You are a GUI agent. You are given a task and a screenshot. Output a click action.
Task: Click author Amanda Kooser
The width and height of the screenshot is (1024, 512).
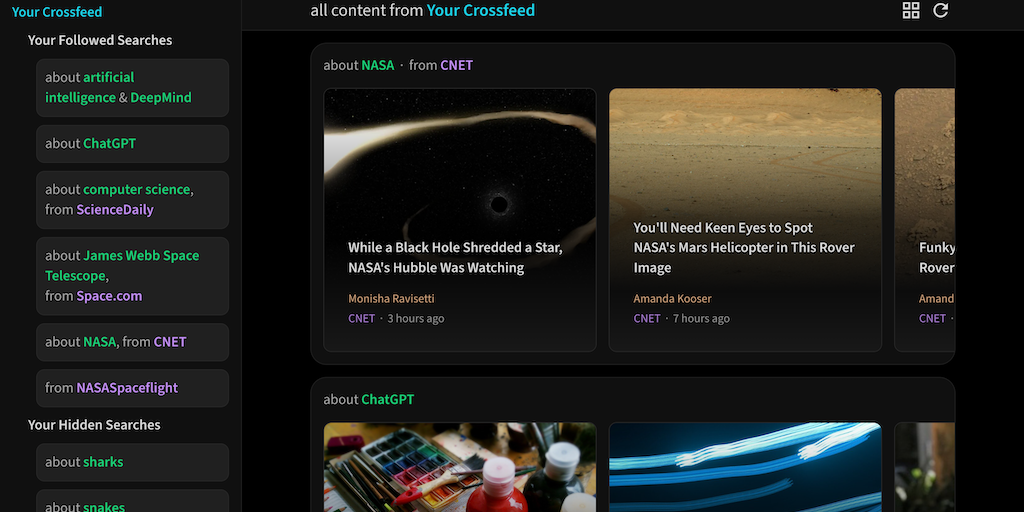[672, 298]
